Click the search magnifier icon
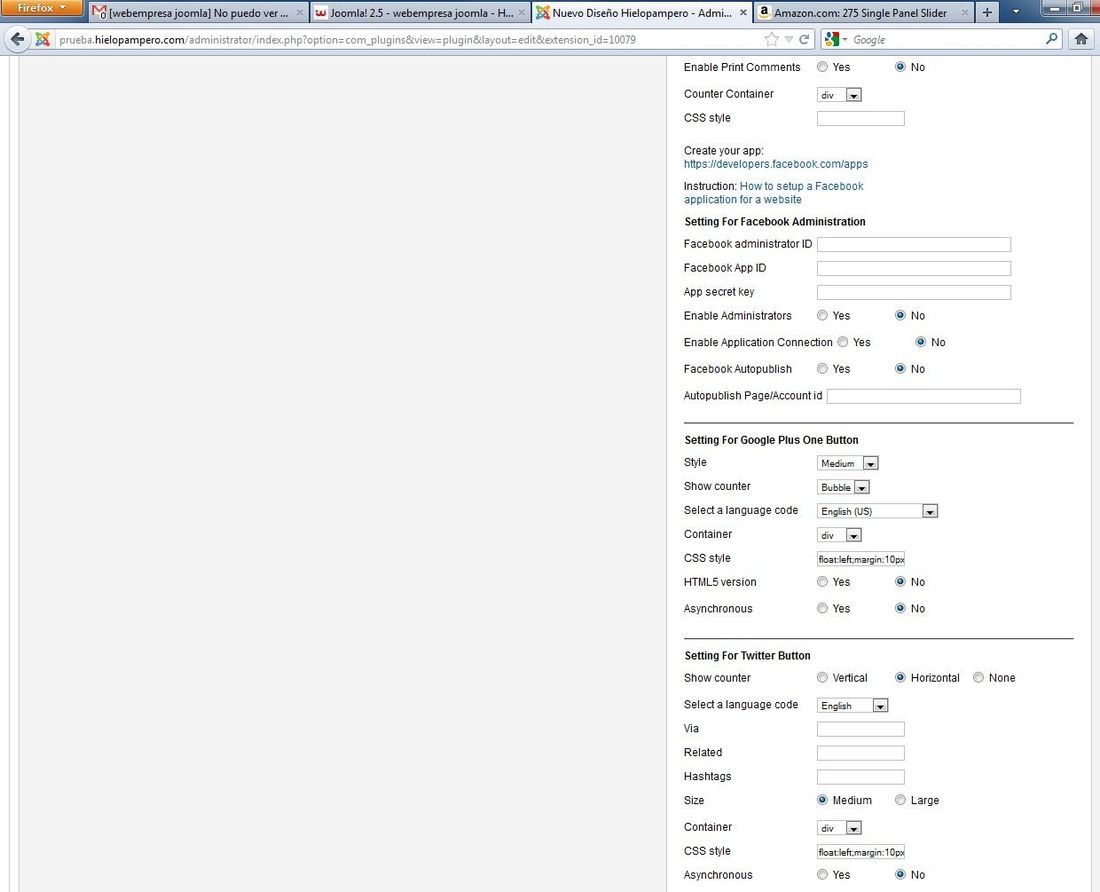 tap(1052, 39)
